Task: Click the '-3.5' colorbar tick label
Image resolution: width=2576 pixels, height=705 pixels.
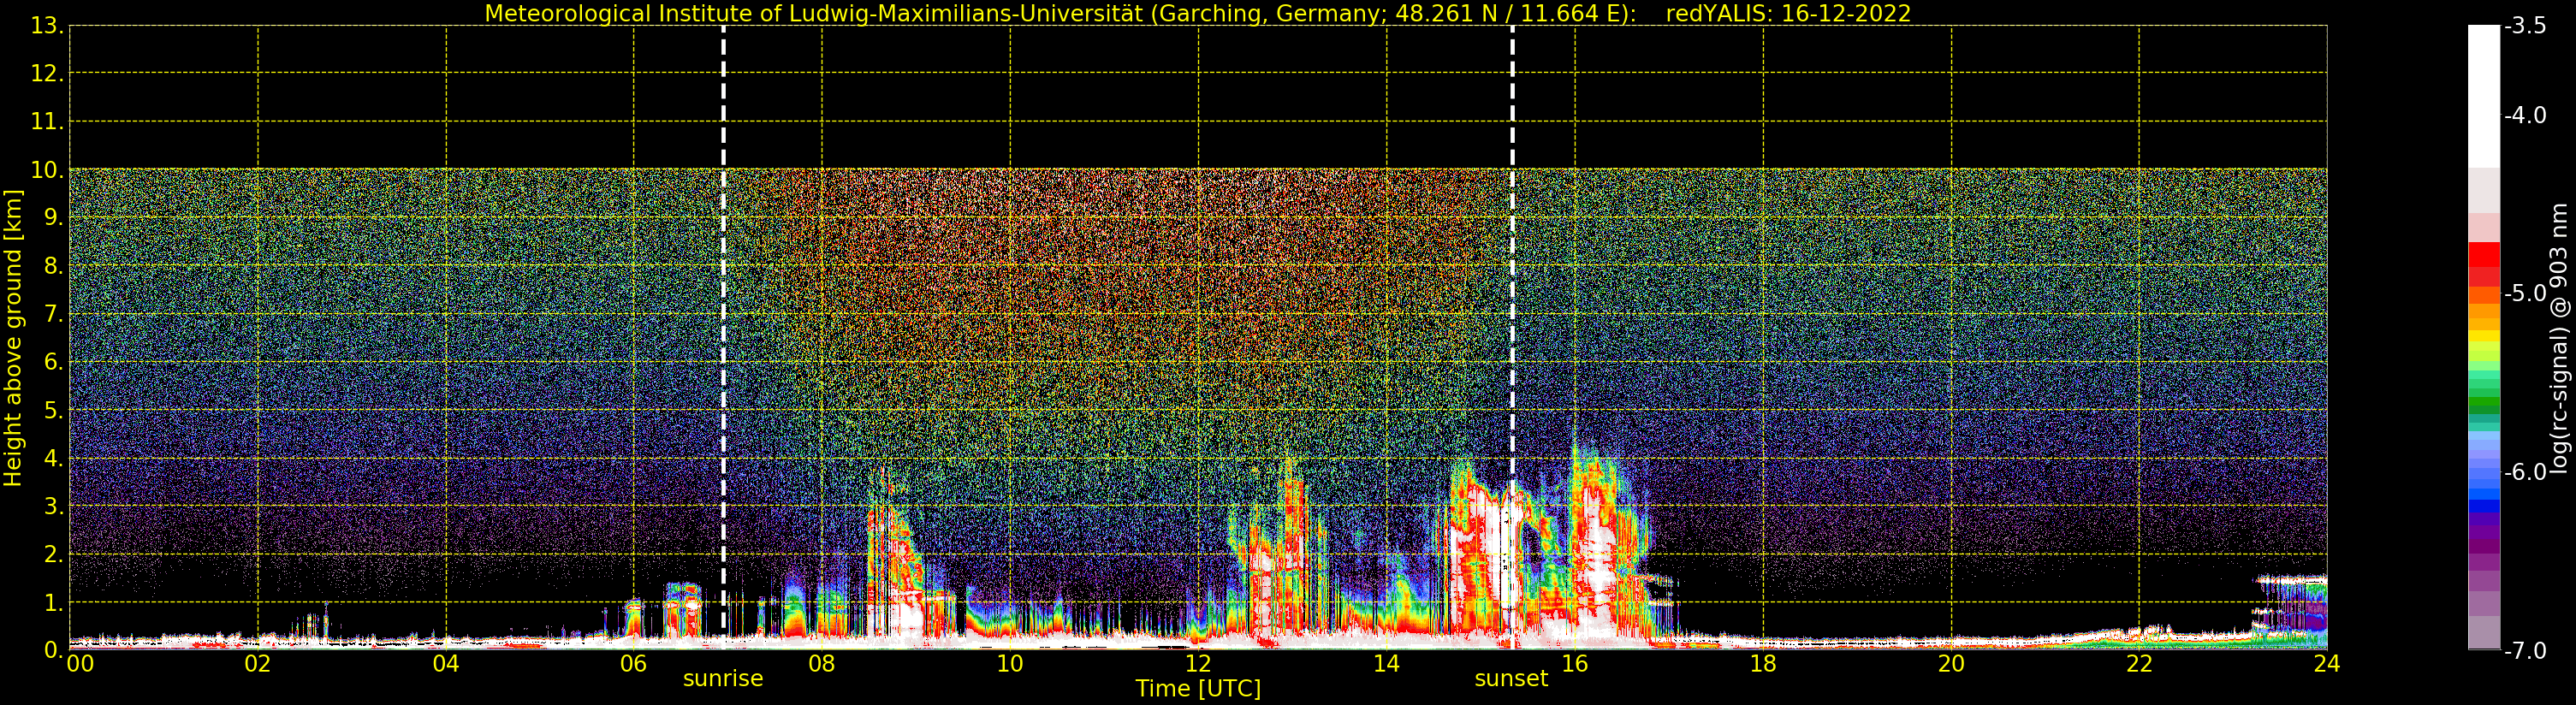Action: (2524, 26)
